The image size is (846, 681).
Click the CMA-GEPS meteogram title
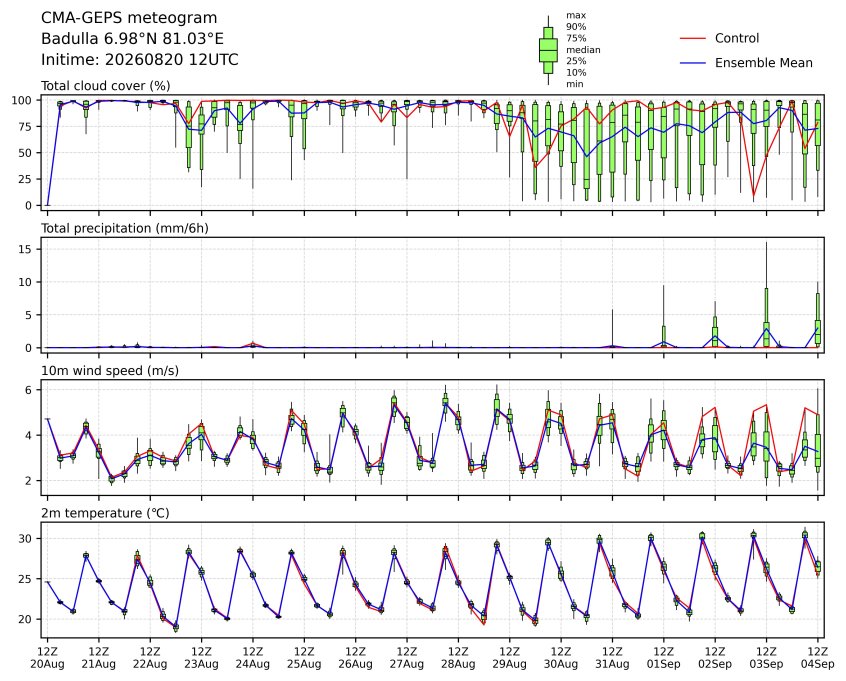point(129,18)
